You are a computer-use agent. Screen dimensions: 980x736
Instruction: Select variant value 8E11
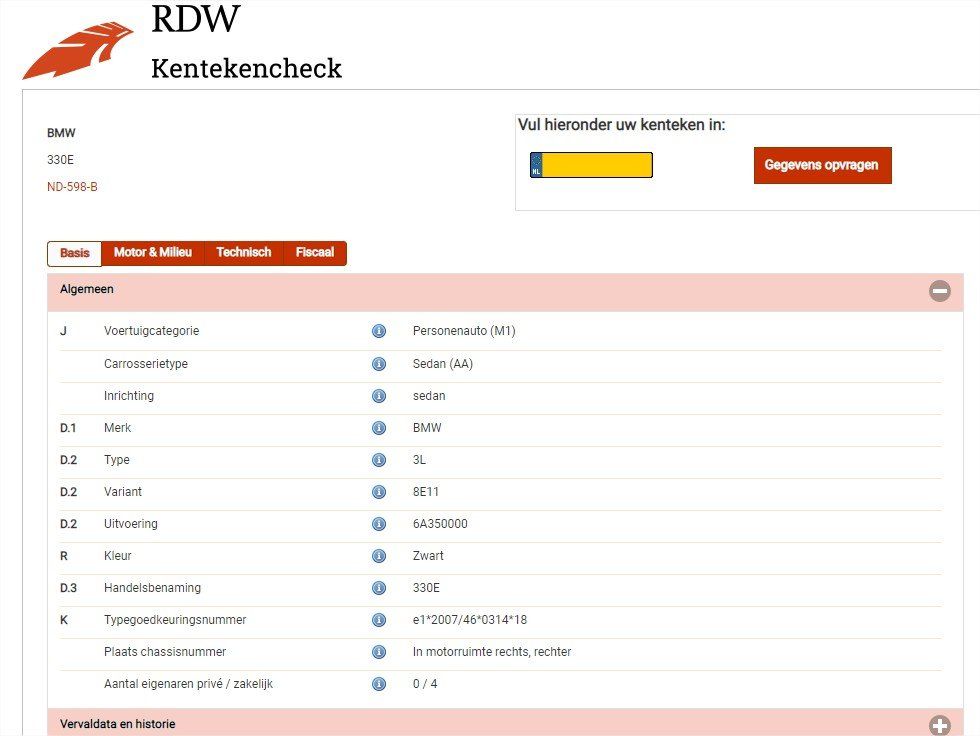pyautogui.click(x=426, y=492)
